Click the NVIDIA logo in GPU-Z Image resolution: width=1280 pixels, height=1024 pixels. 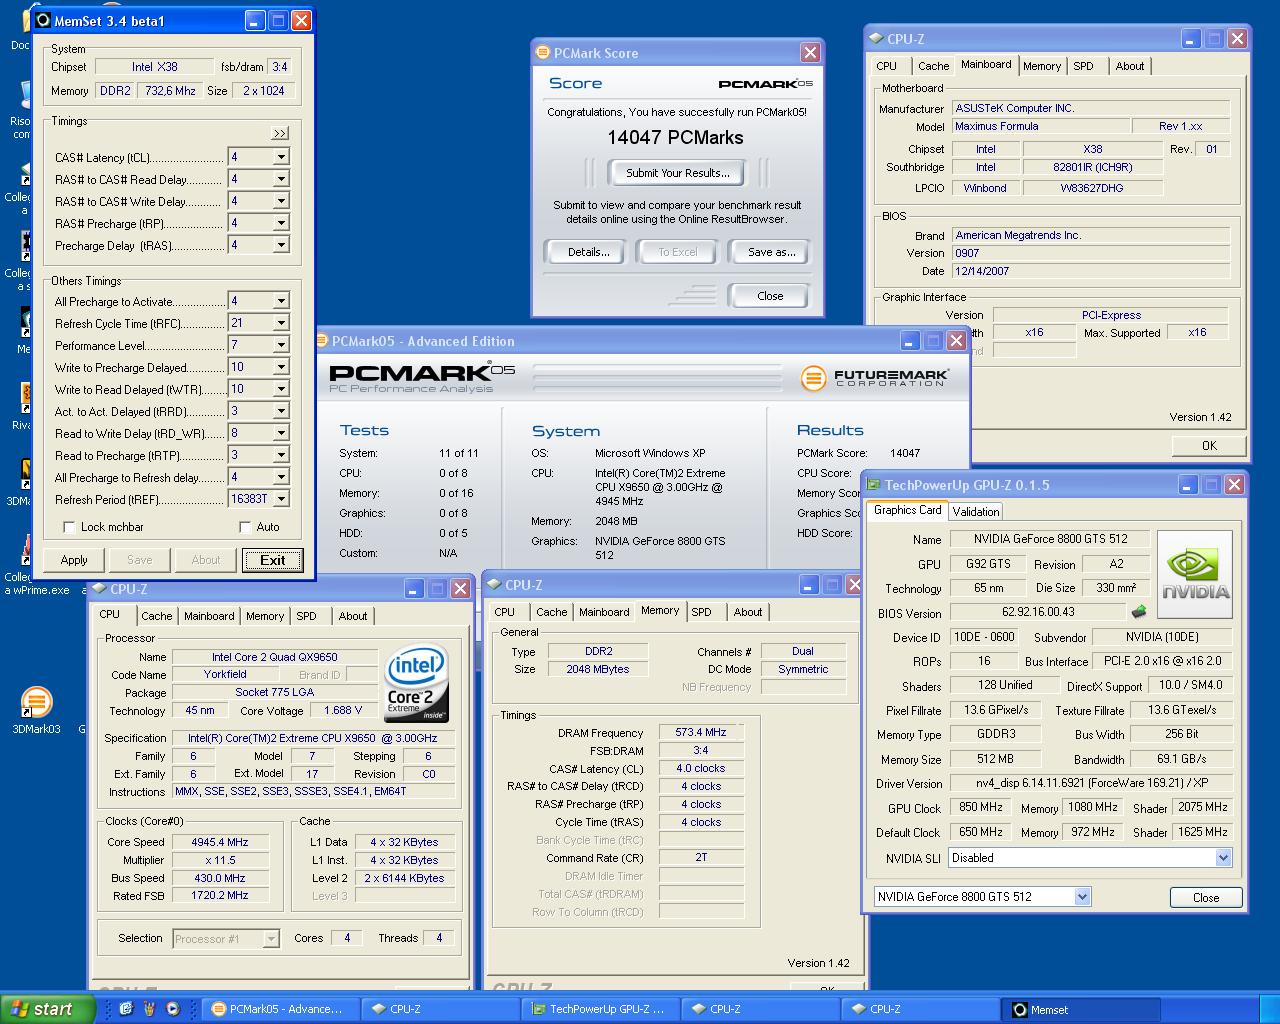tap(1195, 575)
